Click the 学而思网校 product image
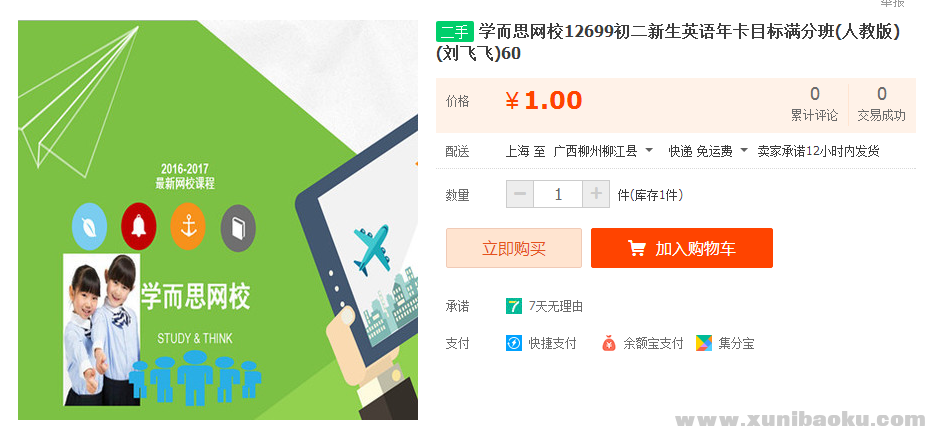The width and height of the screenshot is (928, 432). [x=218, y=220]
